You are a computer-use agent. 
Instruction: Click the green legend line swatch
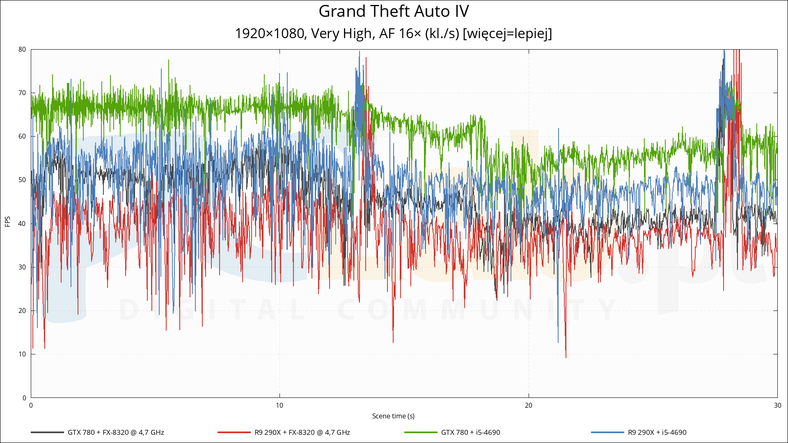(421, 432)
